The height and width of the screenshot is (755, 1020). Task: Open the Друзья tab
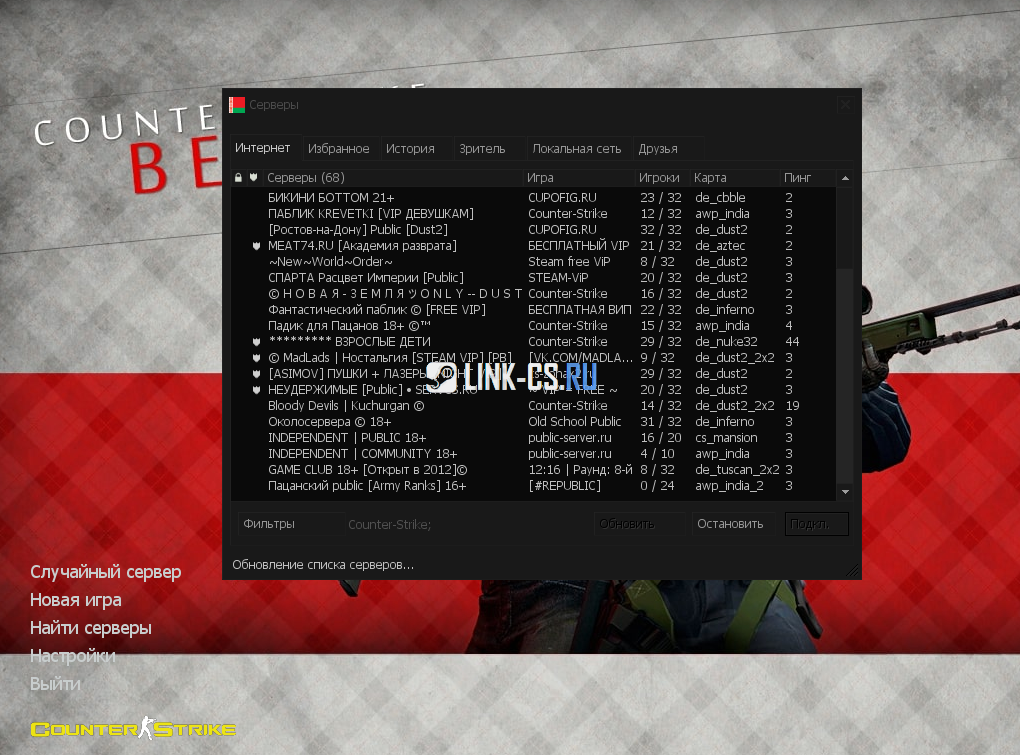point(658,149)
